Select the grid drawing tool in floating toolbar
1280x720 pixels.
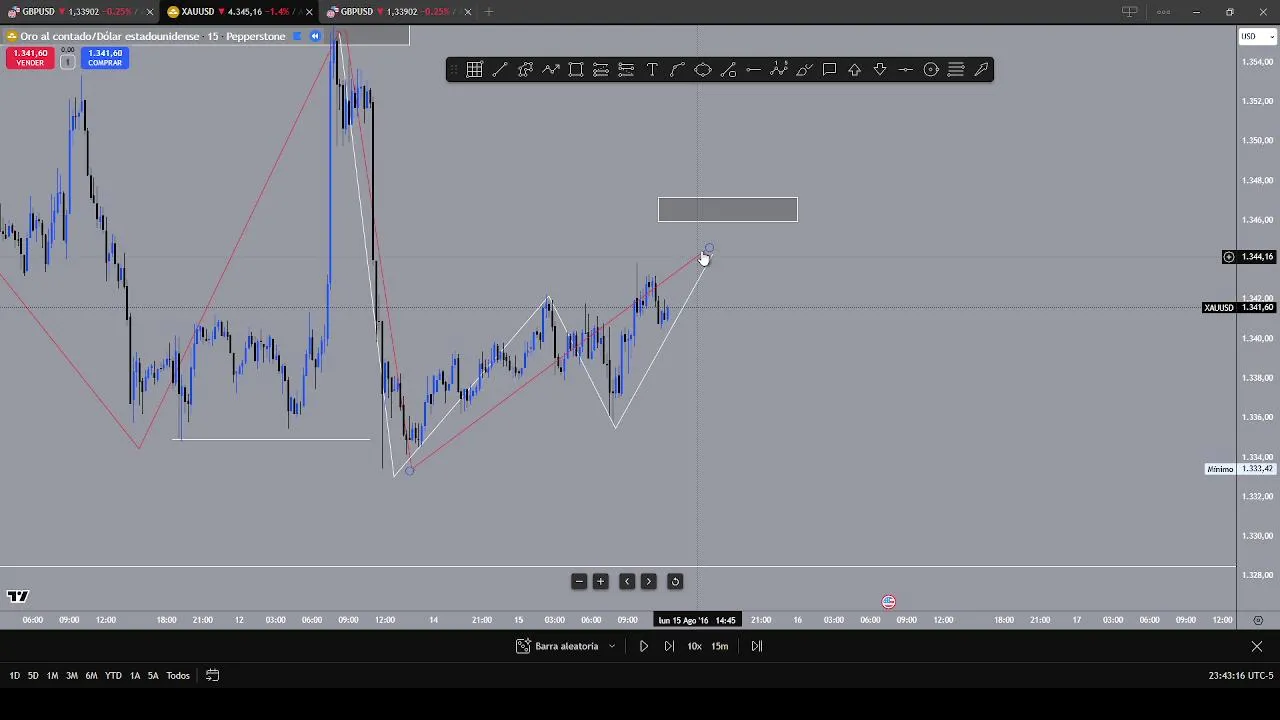[x=474, y=69]
